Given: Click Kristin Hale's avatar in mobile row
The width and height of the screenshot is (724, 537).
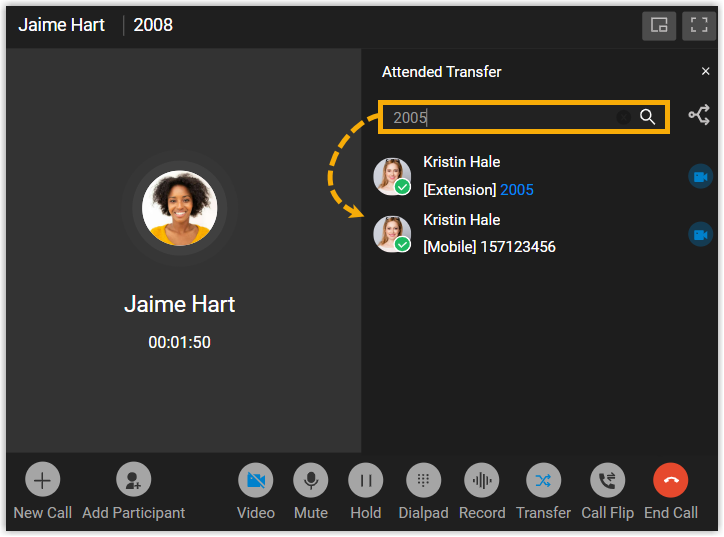Looking at the screenshot, I should pyautogui.click(x=392, y=234).
